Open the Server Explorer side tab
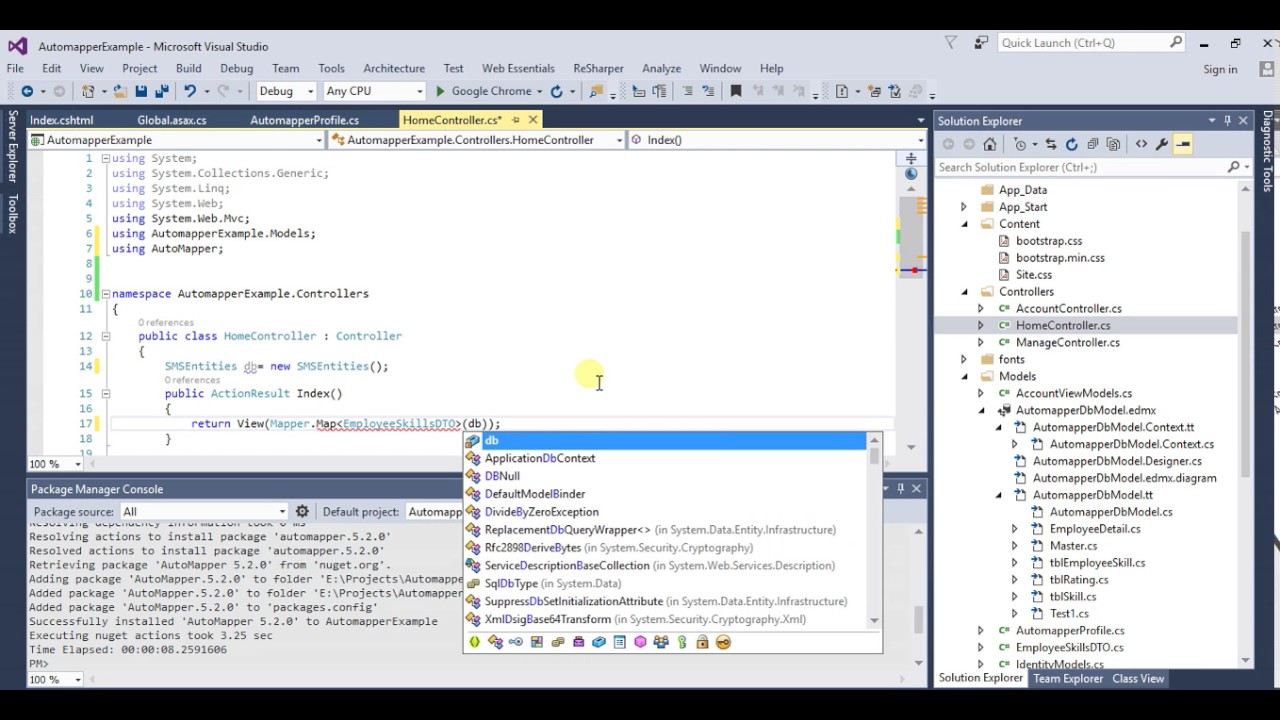Image resolution: width=1280 pixels, height=720 pixels. pos(12,147)
